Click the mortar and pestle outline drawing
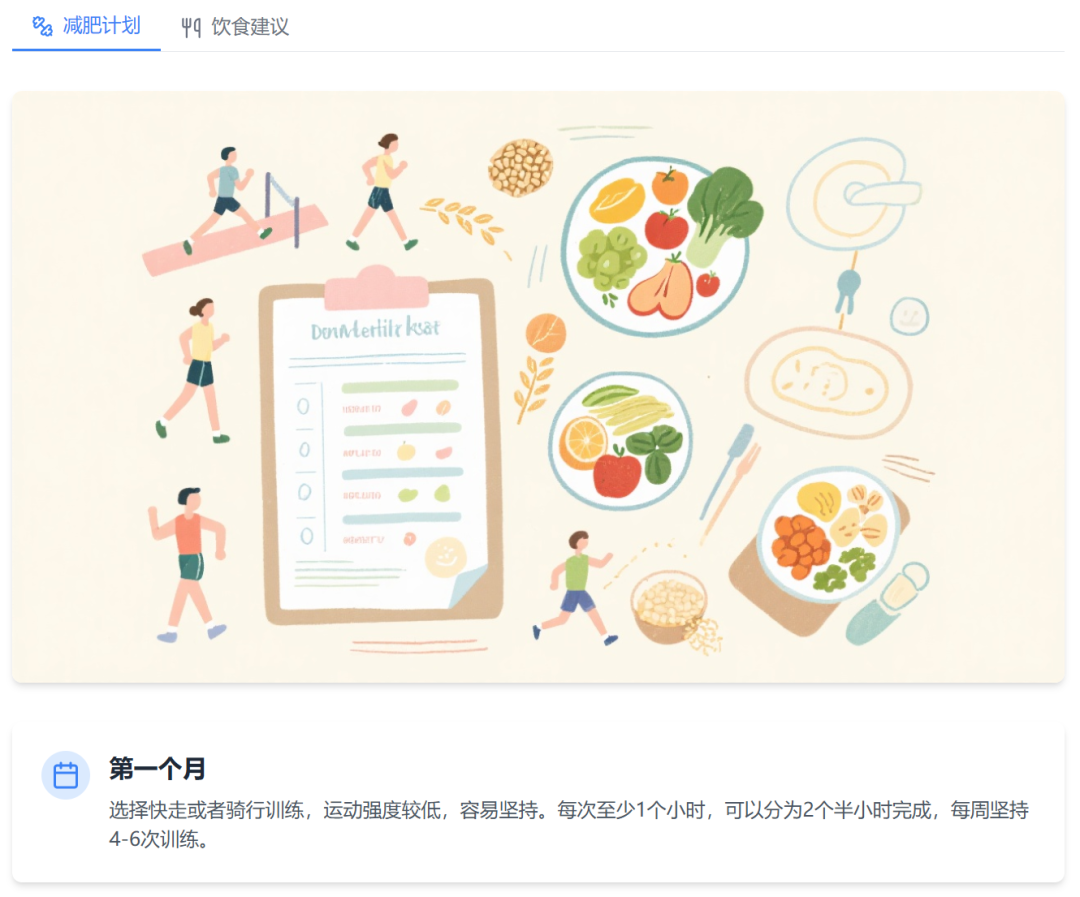The width and height of the screenshot is (1080, 897). coord(853,194)
